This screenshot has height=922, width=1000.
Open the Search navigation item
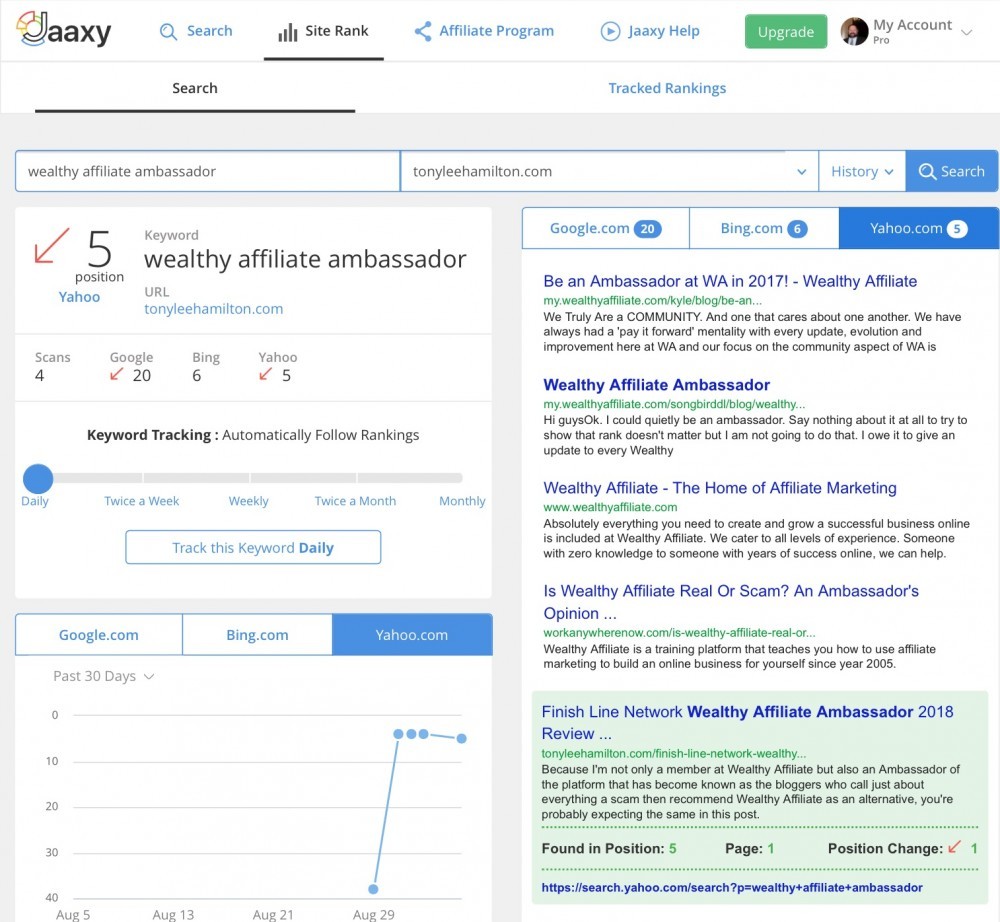pyautogui.click(x=196, y=31)
